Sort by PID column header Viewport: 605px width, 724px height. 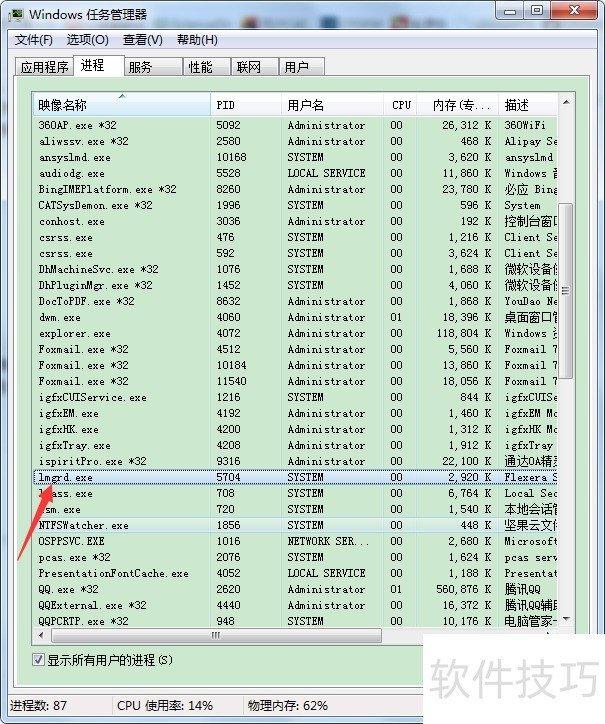coord(246,105)
